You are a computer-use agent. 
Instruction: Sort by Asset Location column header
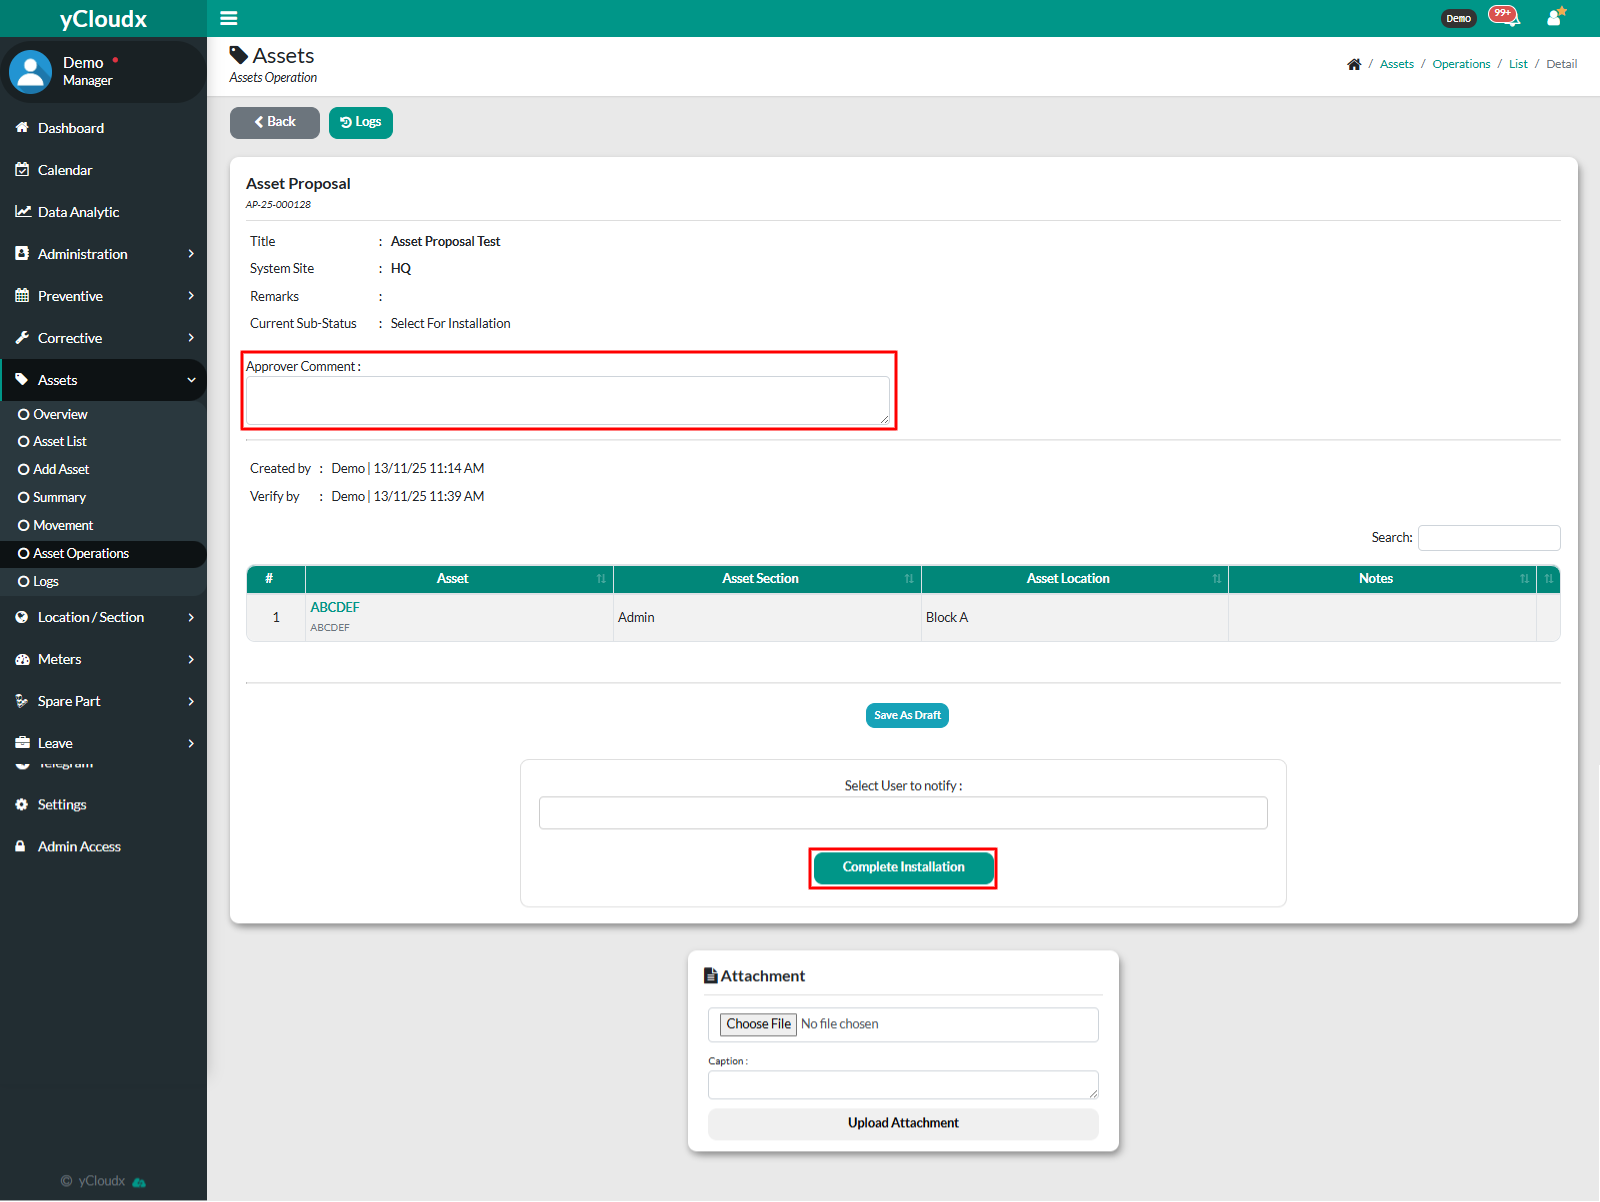(x=1075, y=579)
